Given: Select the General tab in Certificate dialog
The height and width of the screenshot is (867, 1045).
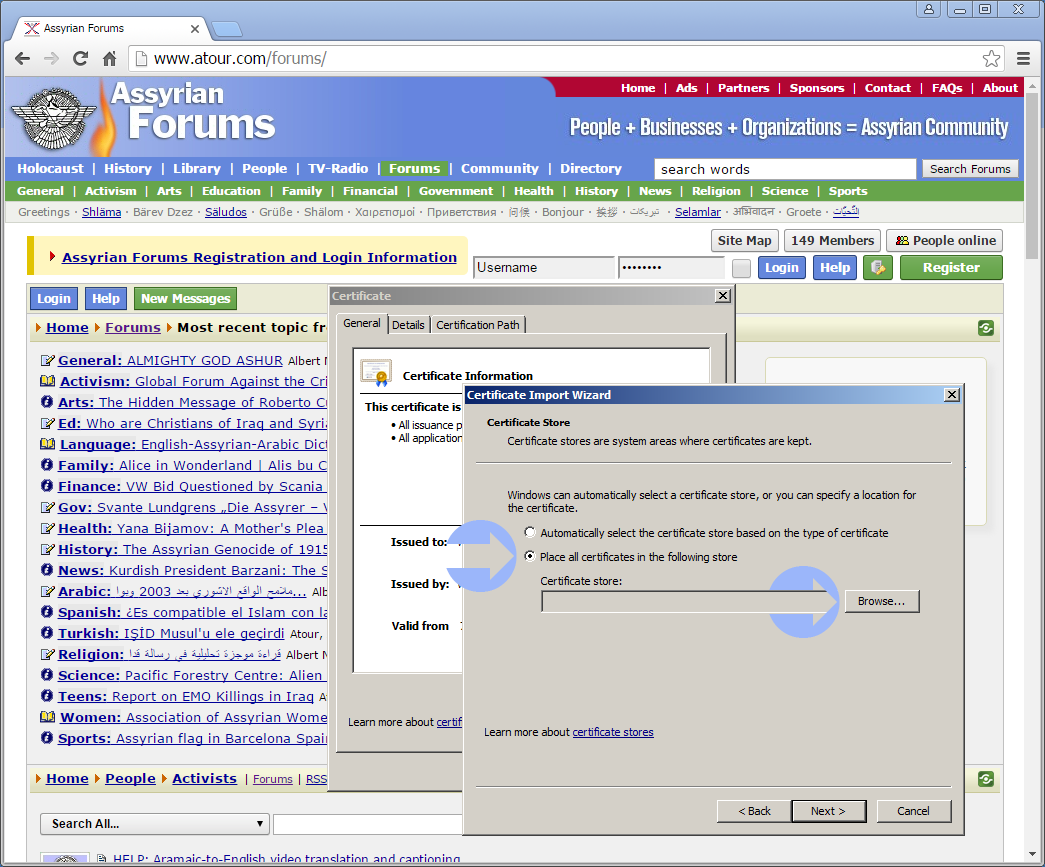Looking at the screenshot, I should pyautogui.click(x=362, y=323).
